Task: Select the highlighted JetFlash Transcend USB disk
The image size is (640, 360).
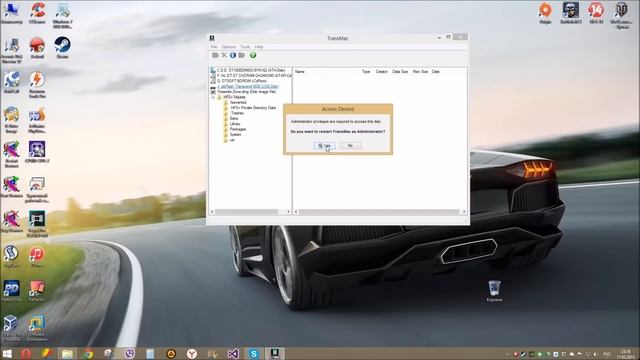Action: [247, 86]
